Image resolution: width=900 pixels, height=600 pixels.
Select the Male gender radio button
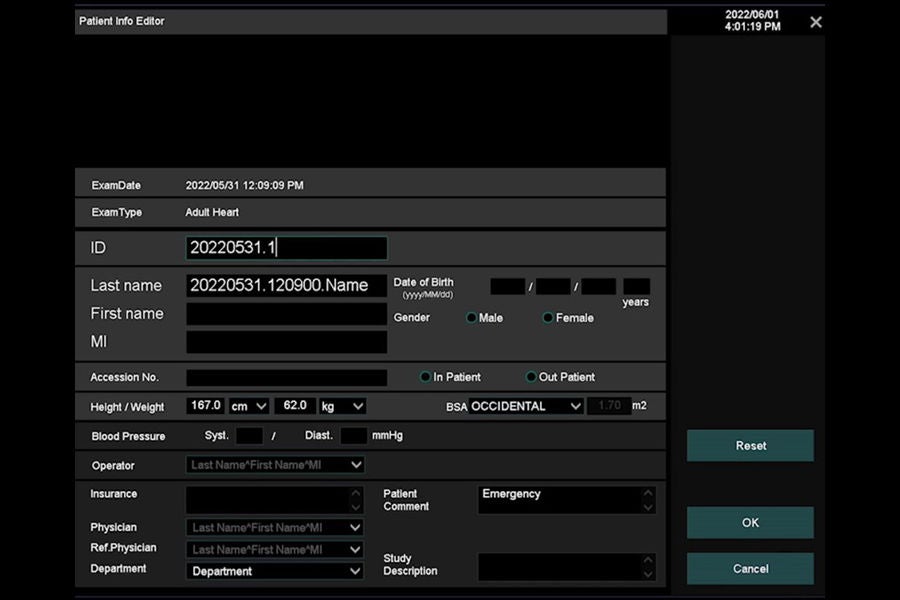[x=471, y=318]
